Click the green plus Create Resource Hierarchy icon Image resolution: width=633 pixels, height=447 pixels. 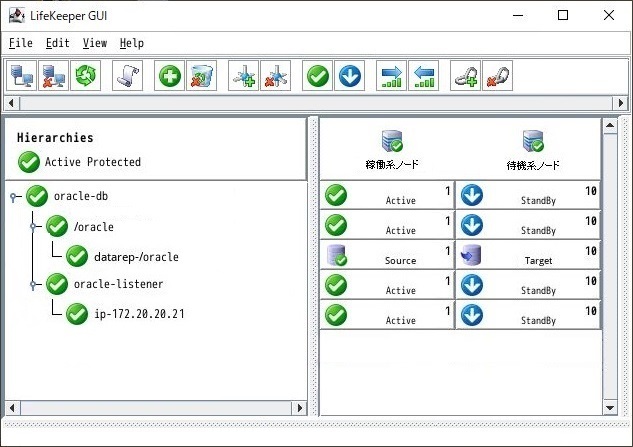click(x=170, y=76)
